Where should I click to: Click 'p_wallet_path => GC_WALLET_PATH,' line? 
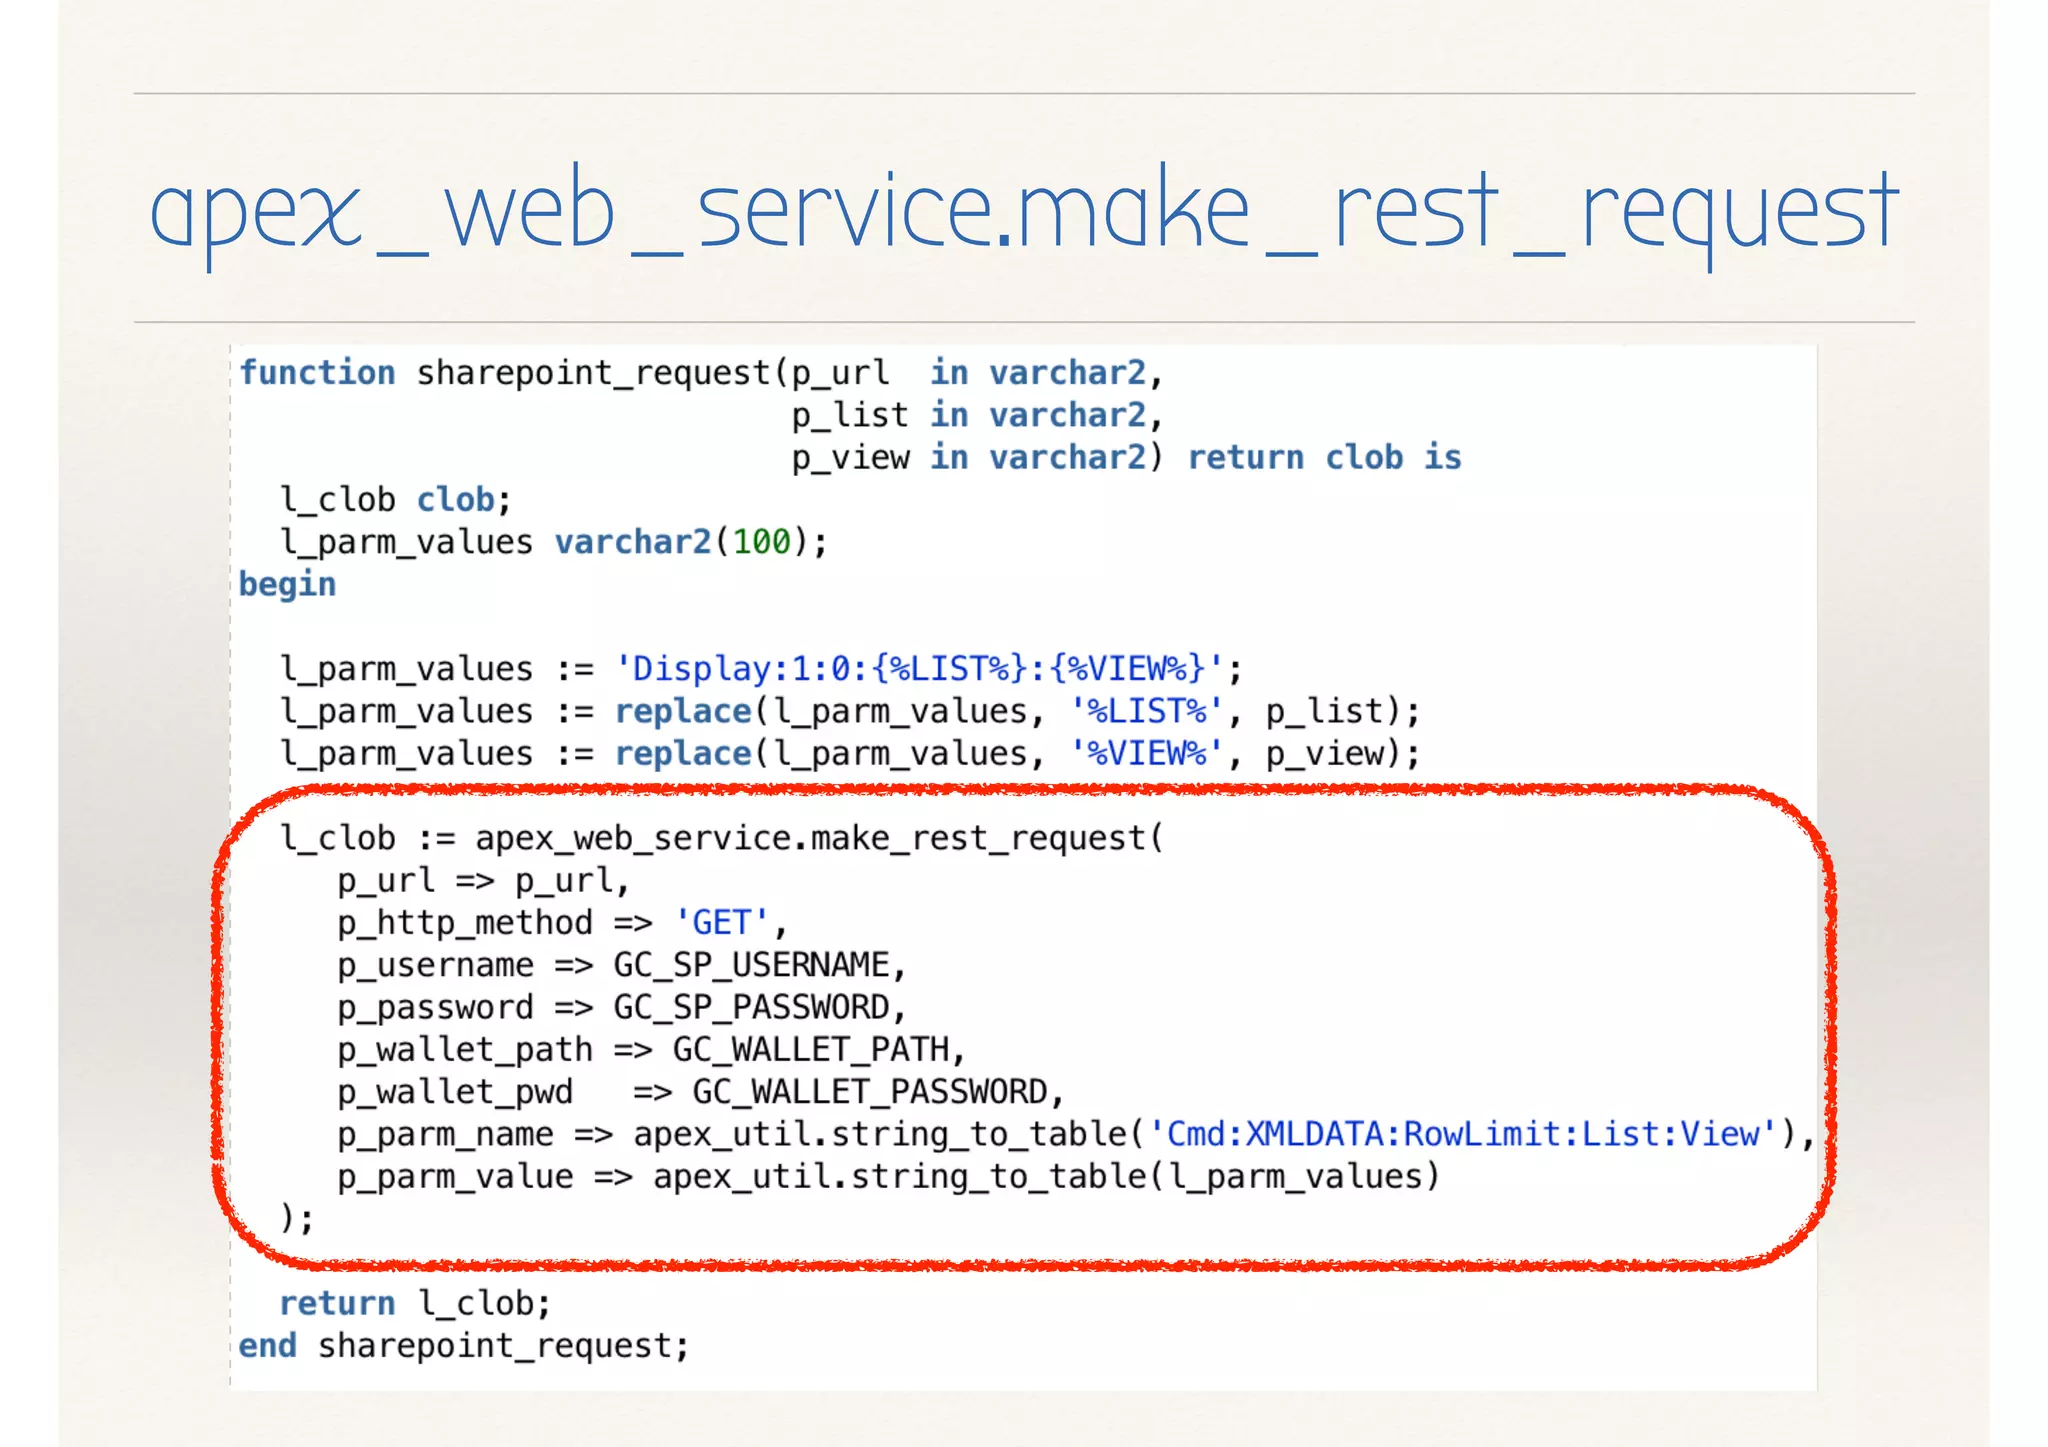tap(651, 1050)
